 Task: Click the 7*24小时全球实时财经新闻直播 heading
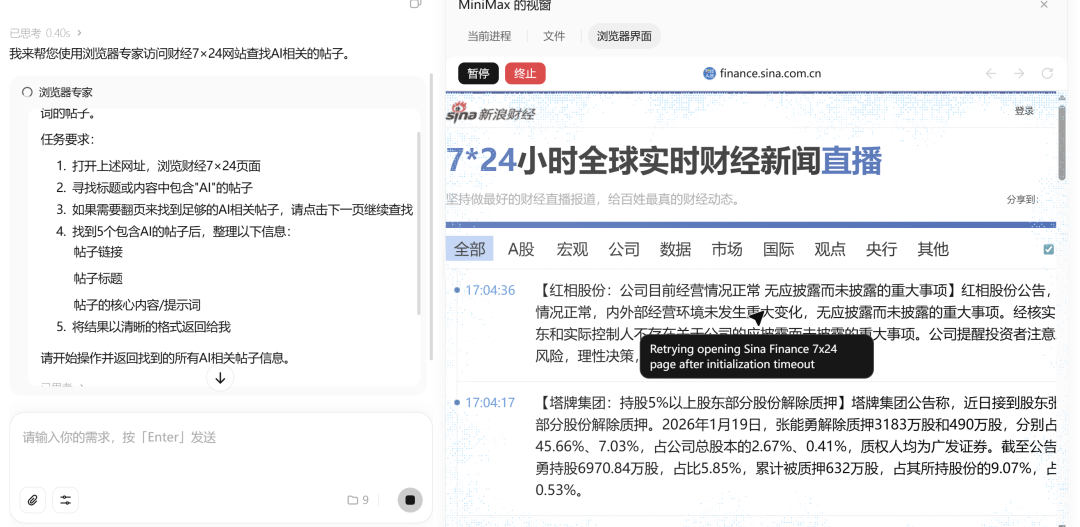coord(664,161)
